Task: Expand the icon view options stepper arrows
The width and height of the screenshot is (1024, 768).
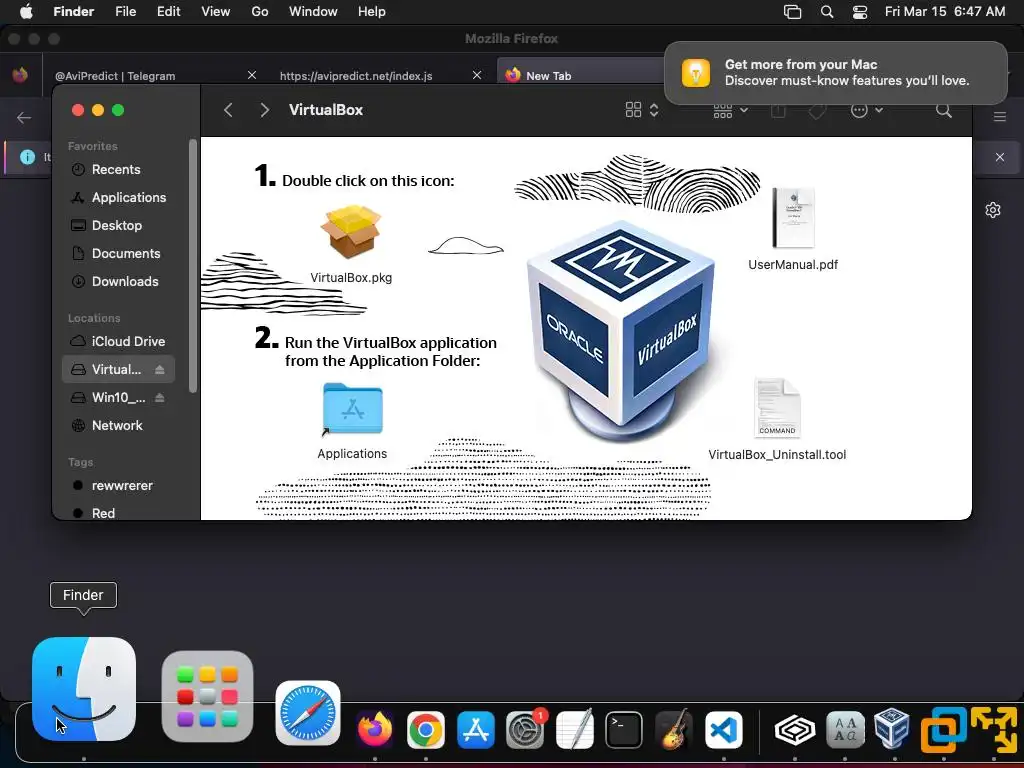Action: point(654,110)
